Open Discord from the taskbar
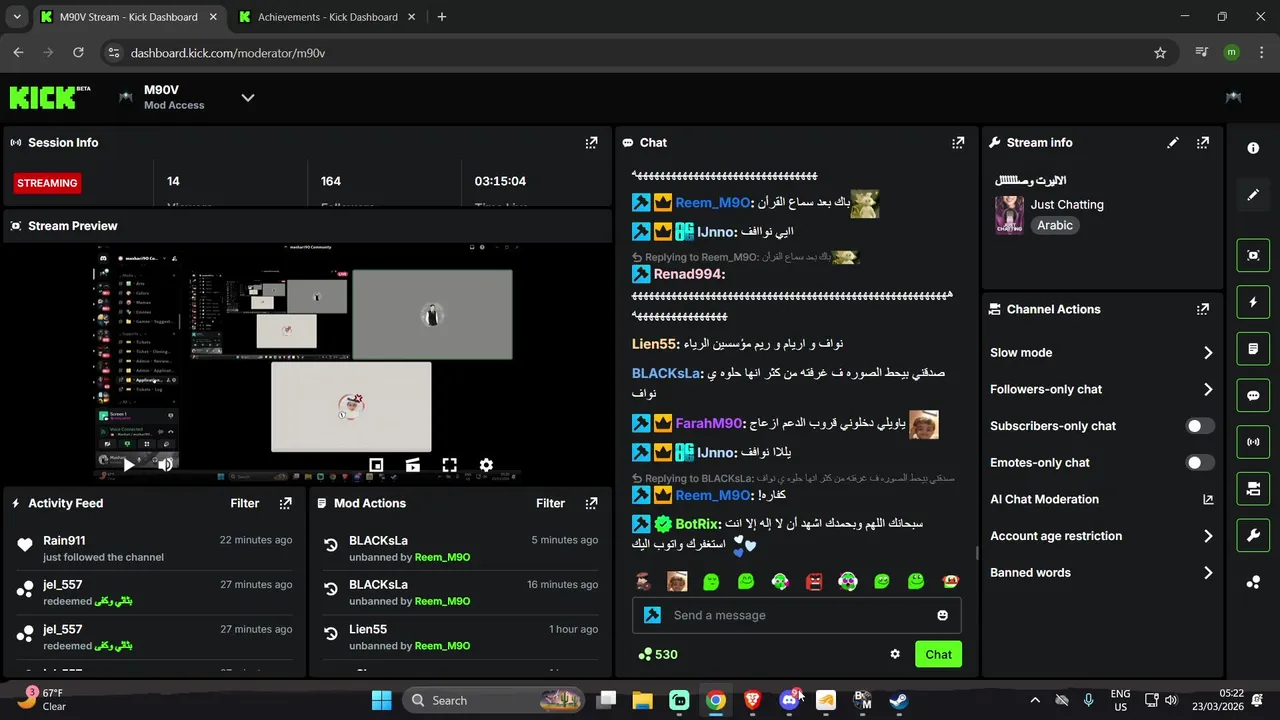1280x720 pixels. [789, 700]
